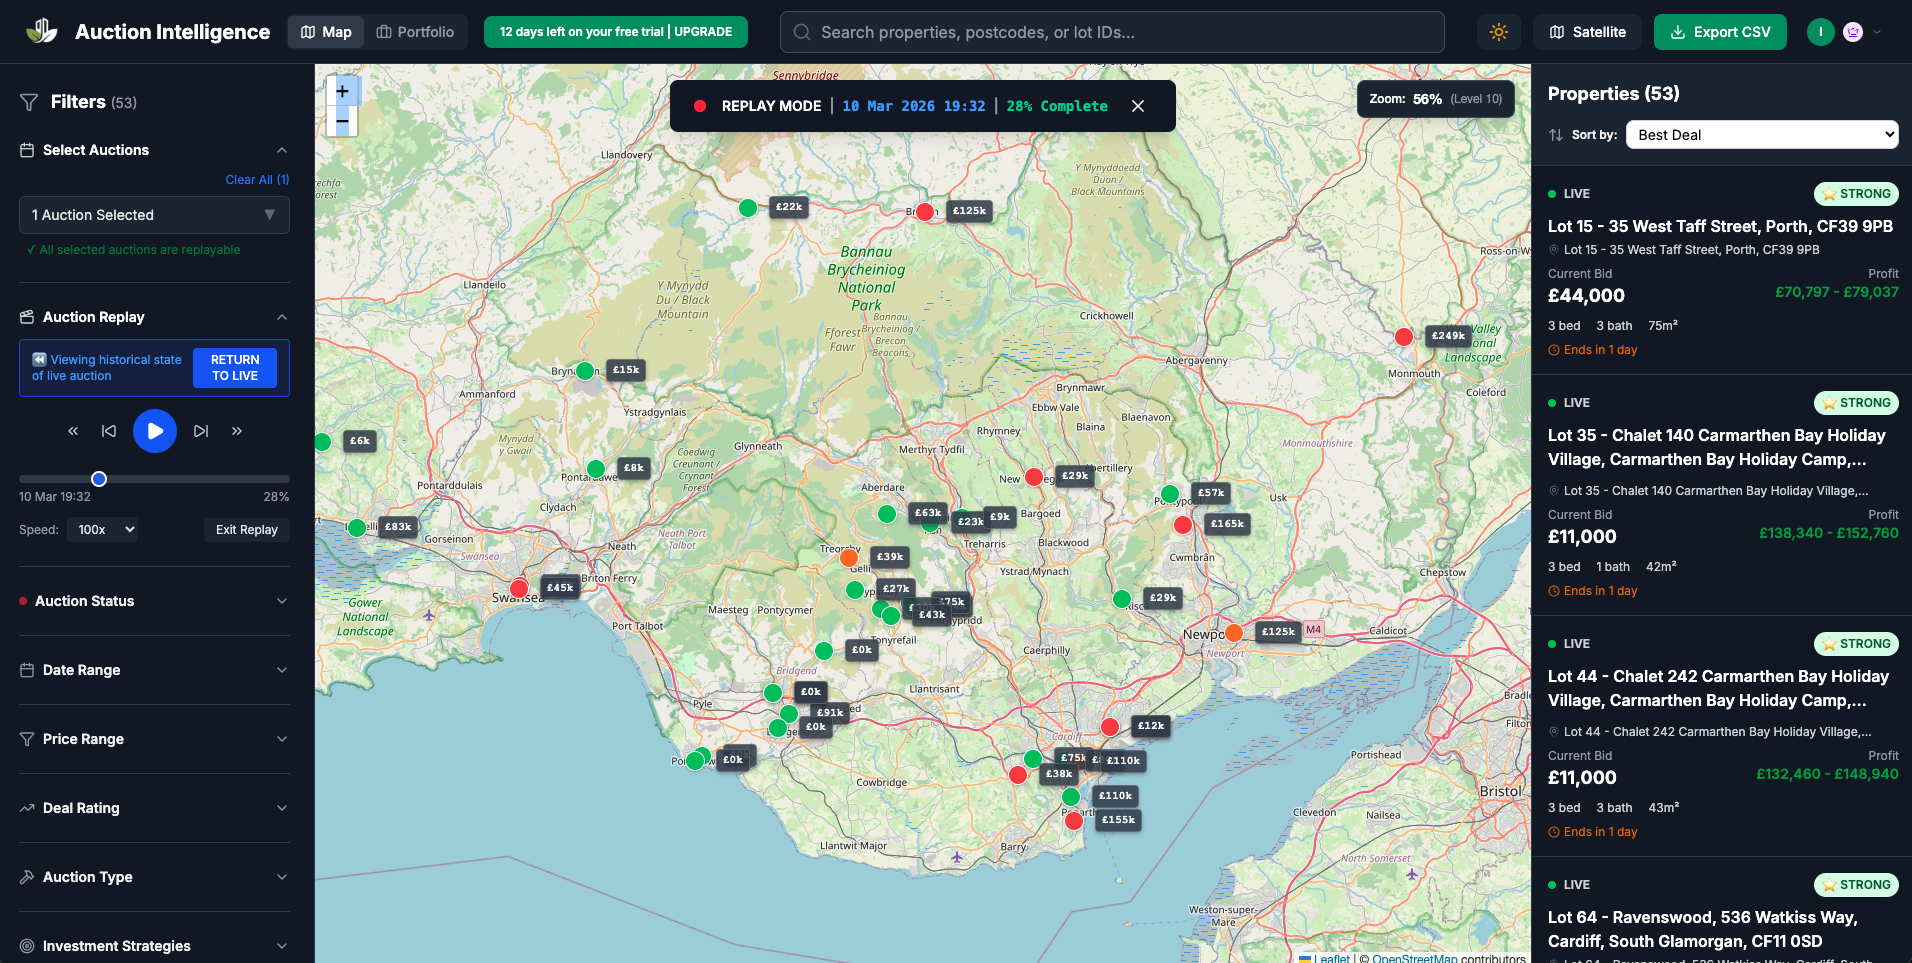This screenshot has width=1912, height=963.
Task: Switch to the Portfolio tab
Action: coord(415,32)
